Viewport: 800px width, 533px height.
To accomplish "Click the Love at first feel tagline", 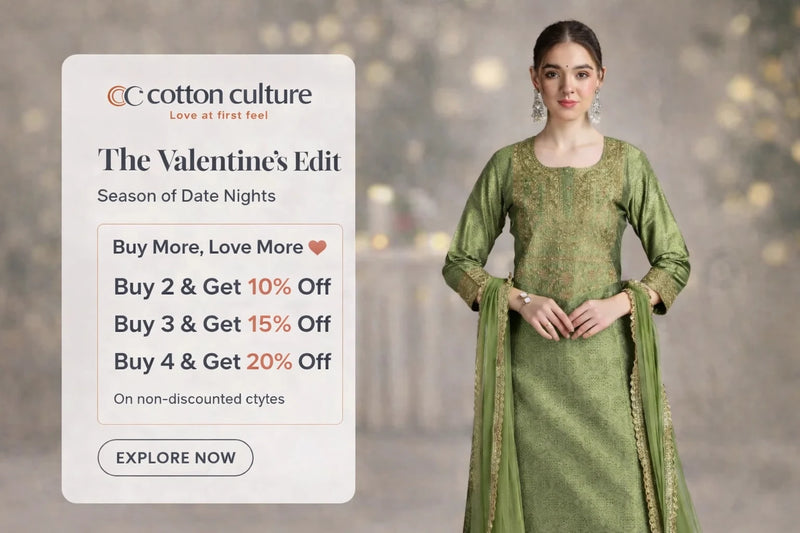I will pyautogui.click(x=219, y=115).
